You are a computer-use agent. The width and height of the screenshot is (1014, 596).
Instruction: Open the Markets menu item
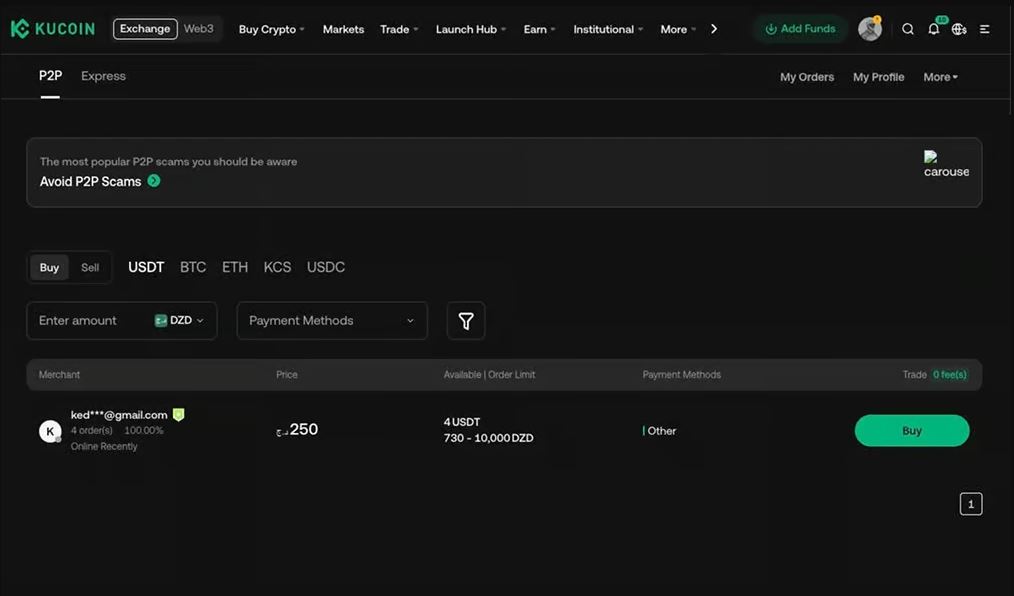[x=343, y=30]
